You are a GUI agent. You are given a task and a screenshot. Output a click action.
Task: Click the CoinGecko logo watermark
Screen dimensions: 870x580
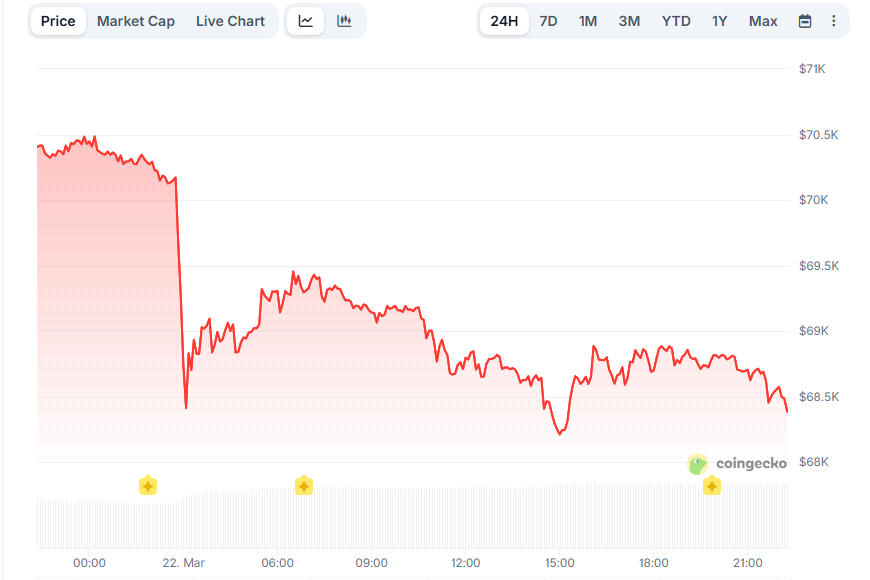pyautogui.click(x=738, y=464)
